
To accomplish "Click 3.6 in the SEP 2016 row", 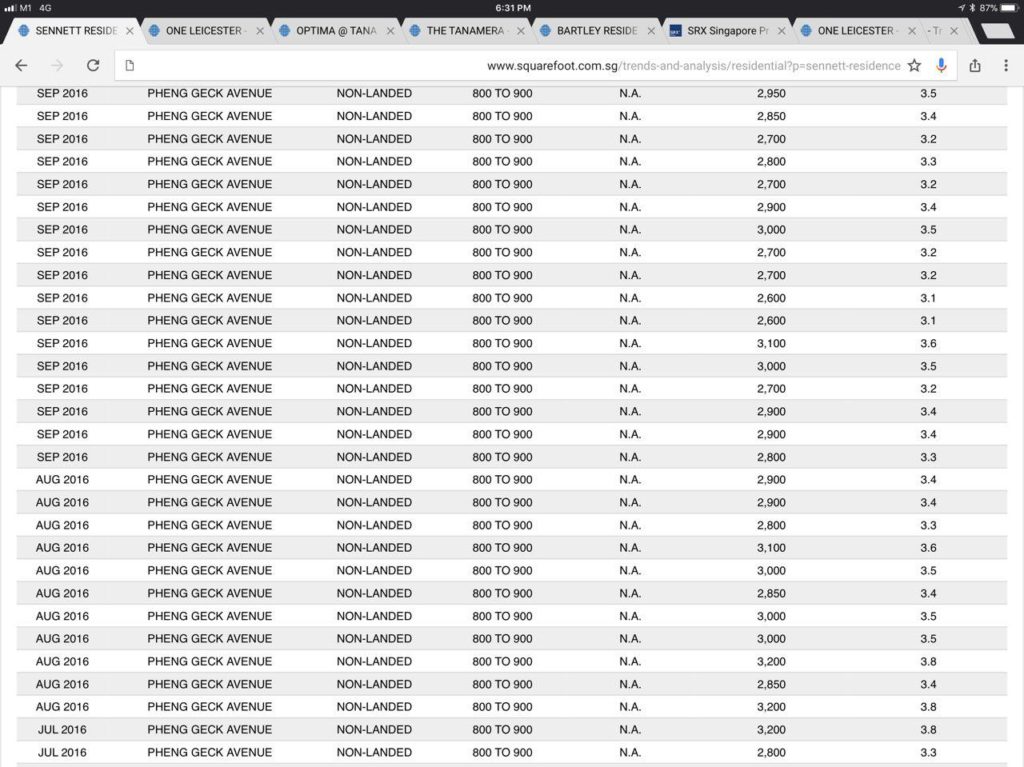I will click(928, 344).
